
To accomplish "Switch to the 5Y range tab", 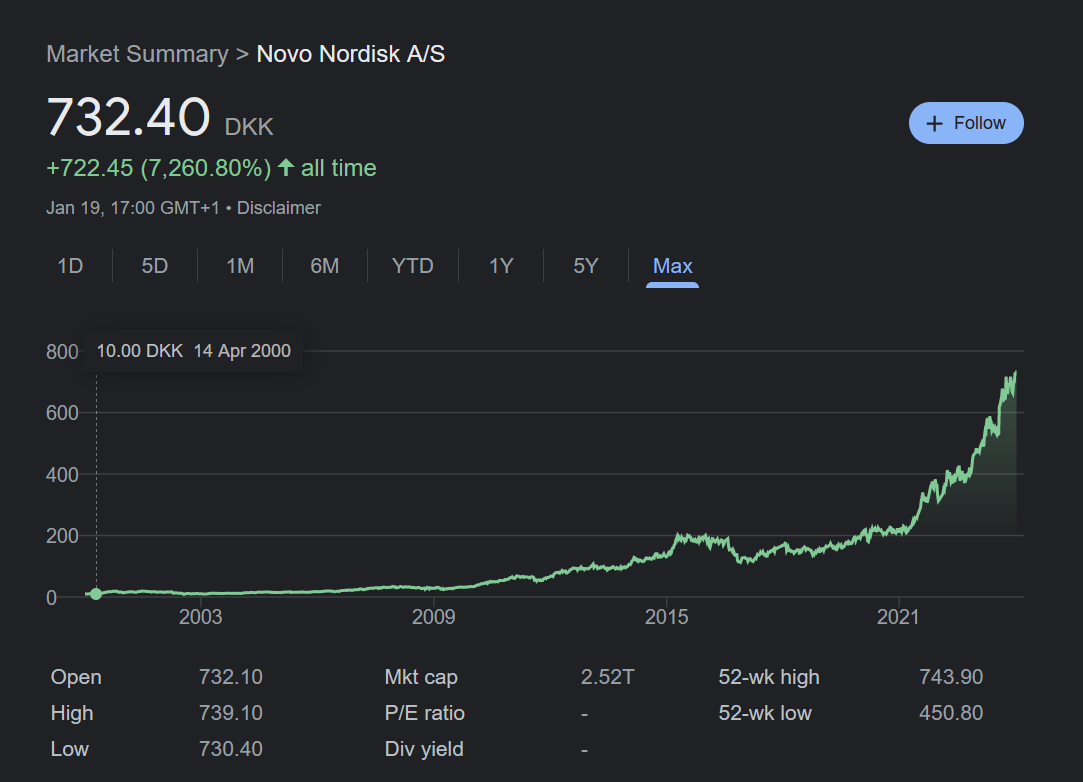I will pos(586,266).
